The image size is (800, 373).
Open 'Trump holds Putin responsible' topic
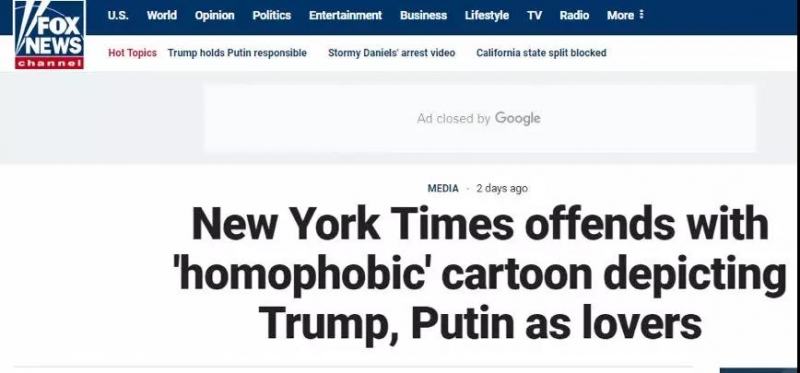coord(237,53)
